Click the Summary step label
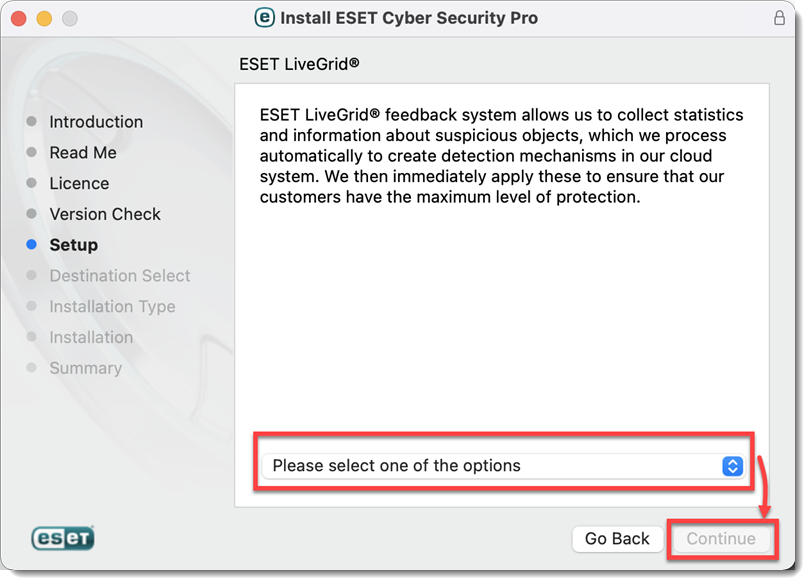Image resolution: width=810 pixels, height=585 pixels. 86,368
